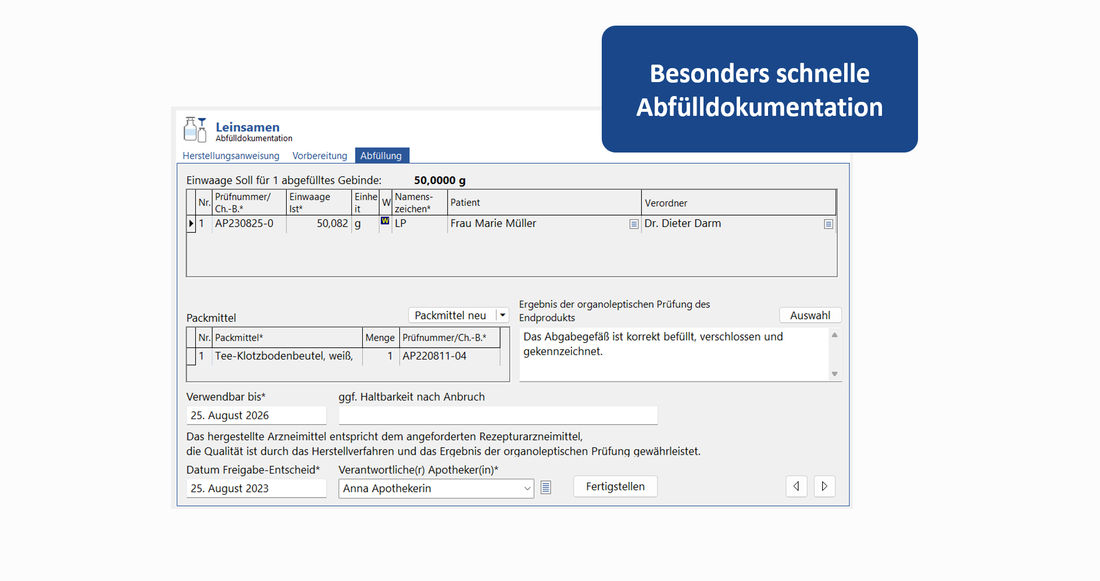Select the Abfüllung tab
The image size is (1100, 581).
(382, 156)
